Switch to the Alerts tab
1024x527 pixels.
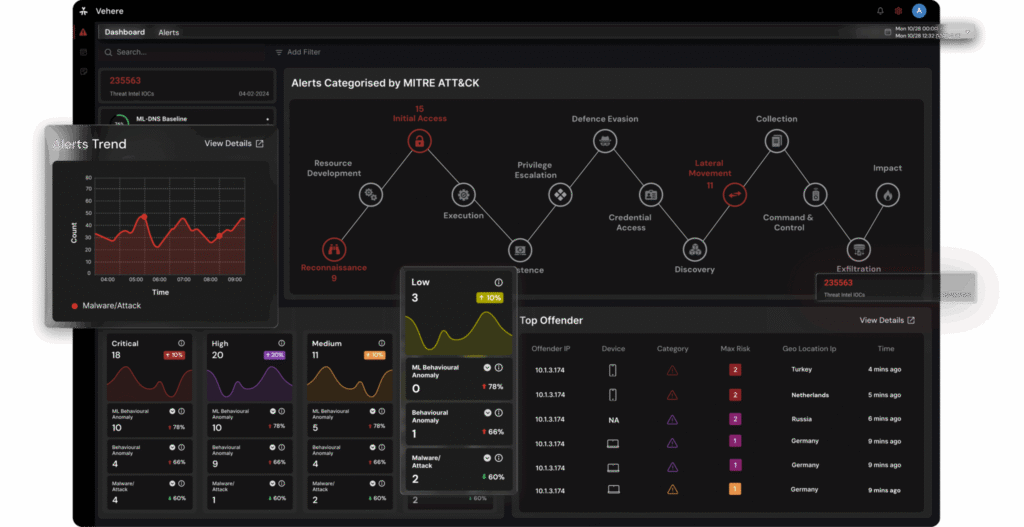pos(169,32)
